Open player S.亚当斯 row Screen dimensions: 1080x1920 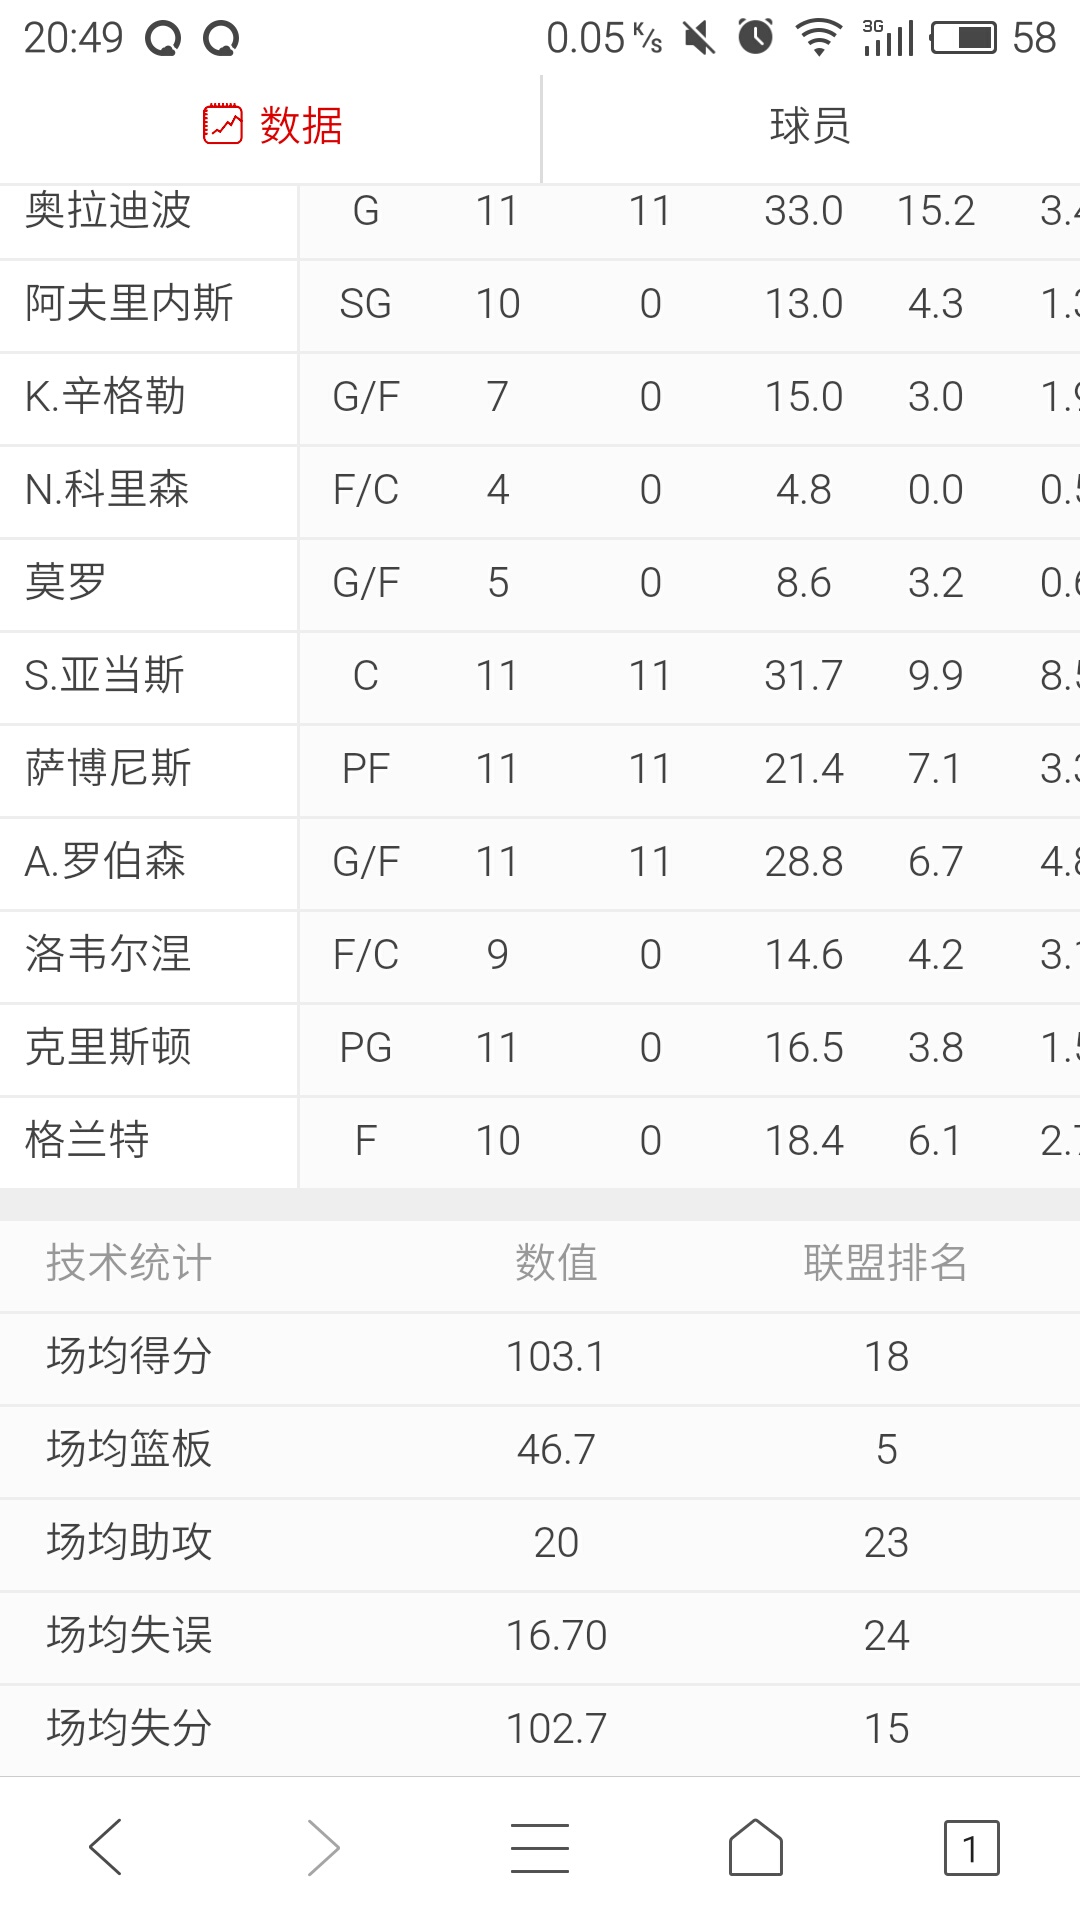pyautogui.click(x=540, y=676)
